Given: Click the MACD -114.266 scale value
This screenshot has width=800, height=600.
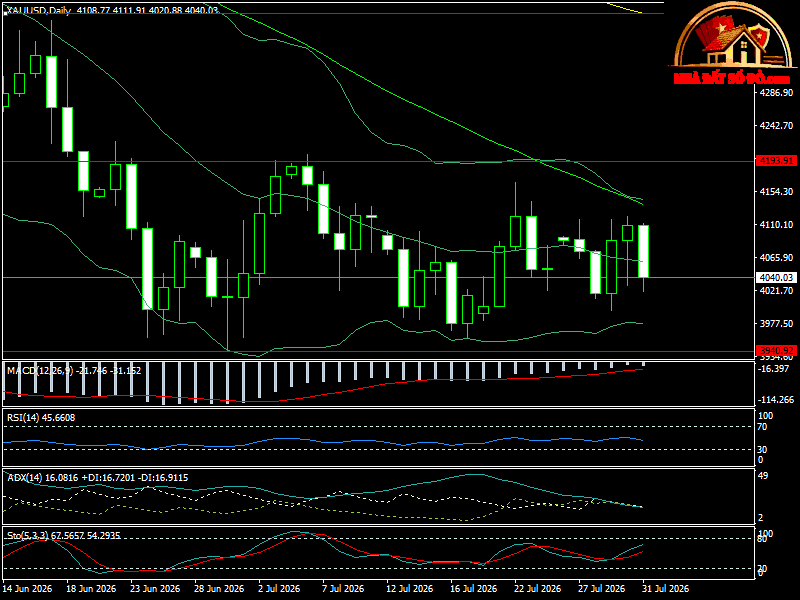Looking at the screenshot, I should click(777, 400).
